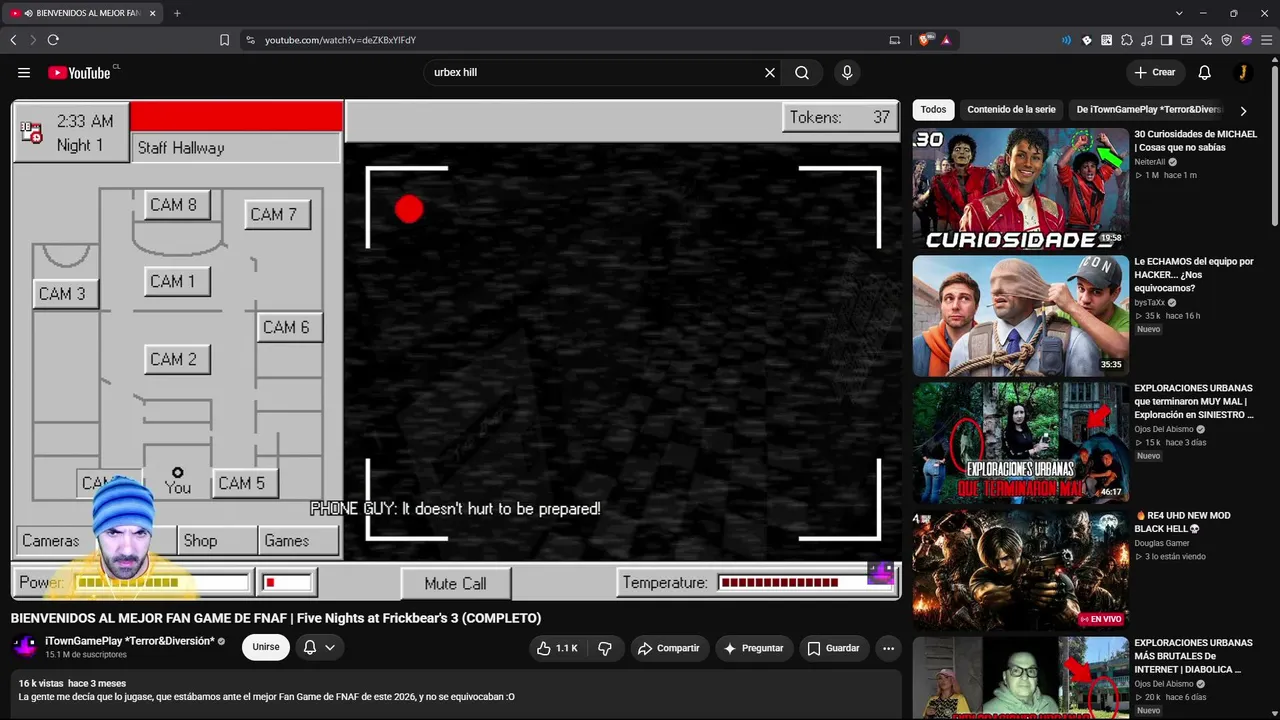This screenshot has width=1280, height=720.
Task: Open more actions three-dot menu
Action: [x=888, y=648]
